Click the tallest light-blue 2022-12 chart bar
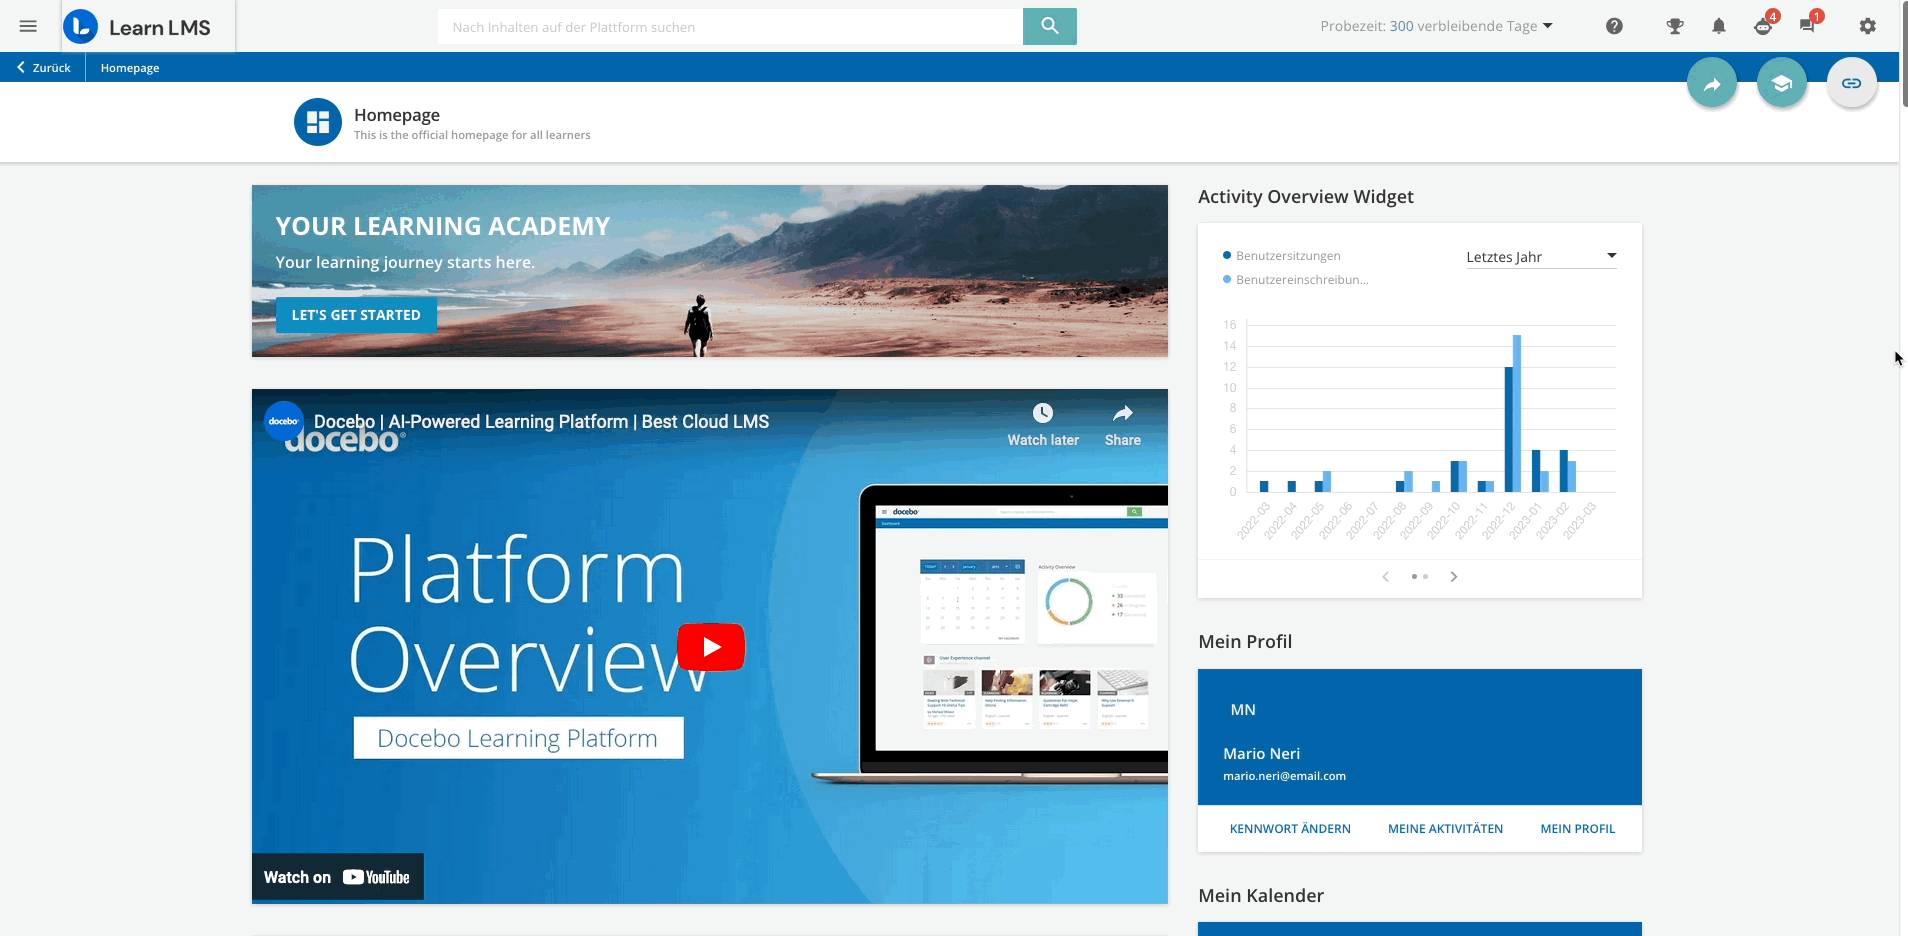Screen dimensions: 1908x936 tap(1517, 413)
